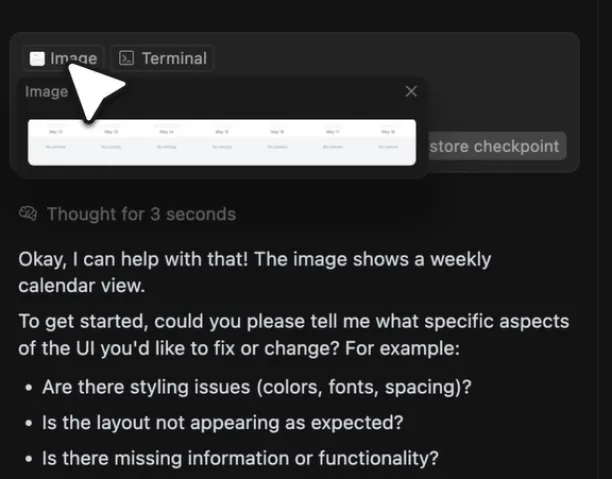This screenshot has height=479, width=612.
Task: Select the Image attachment chip label
Action: [x=74, y=59]
